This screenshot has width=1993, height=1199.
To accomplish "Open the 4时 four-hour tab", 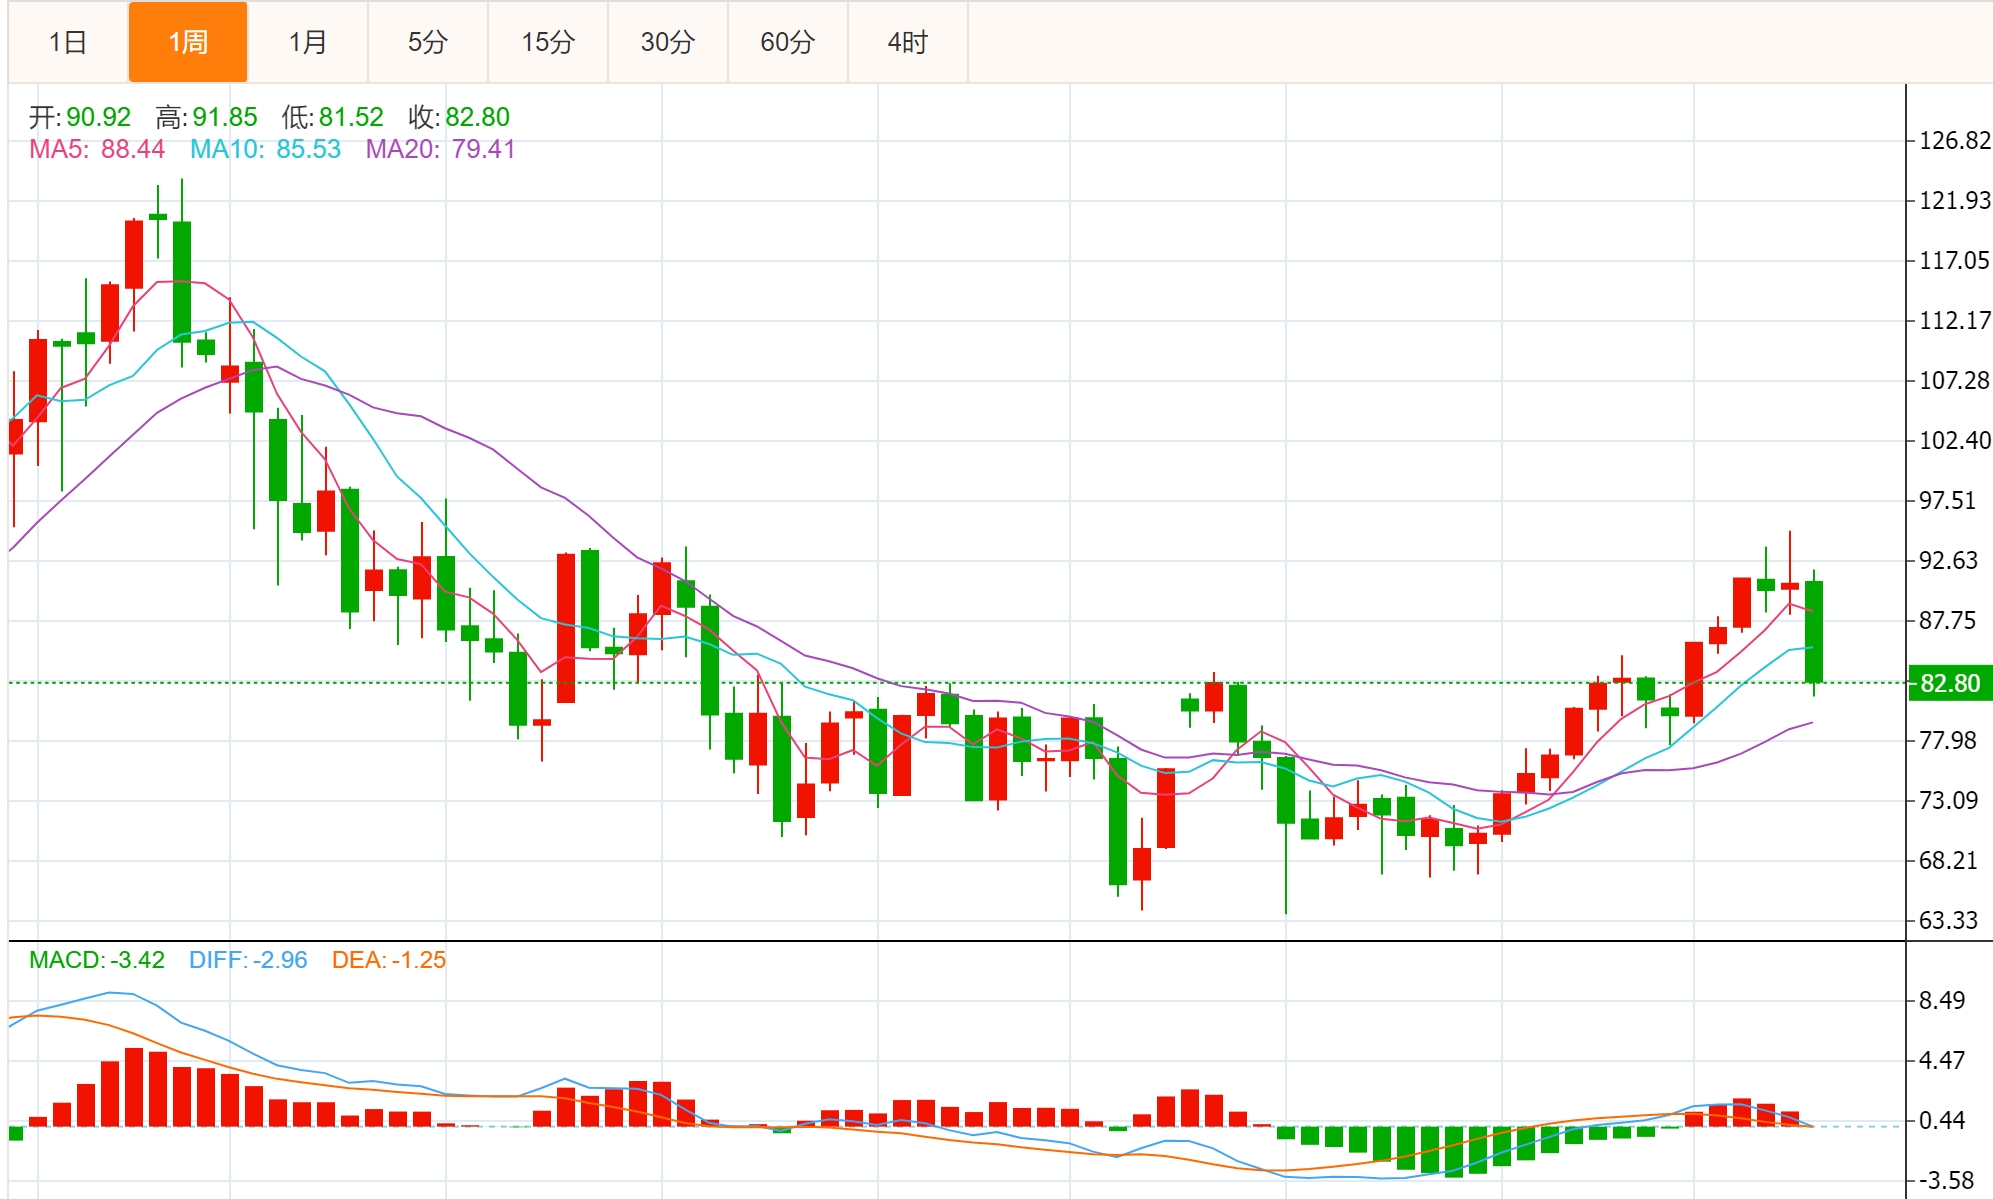I will pyautogui.click(x=908, y=42).
